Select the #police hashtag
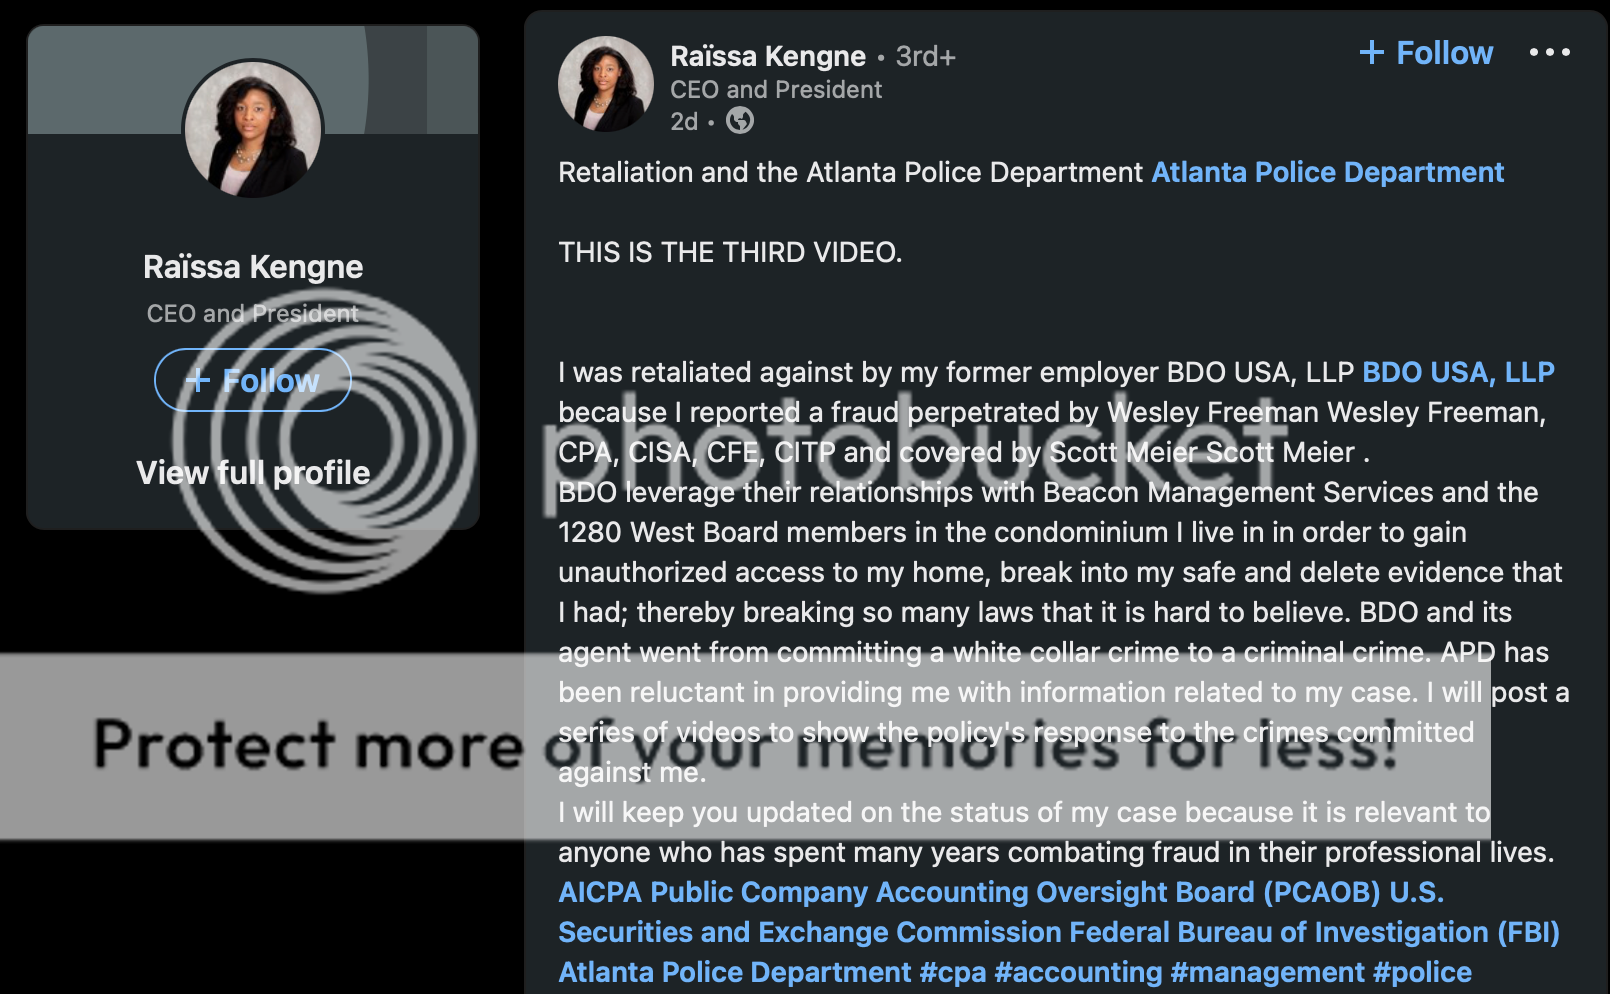This screenshot has width=1610, height=994. [x=1422, y=972]
